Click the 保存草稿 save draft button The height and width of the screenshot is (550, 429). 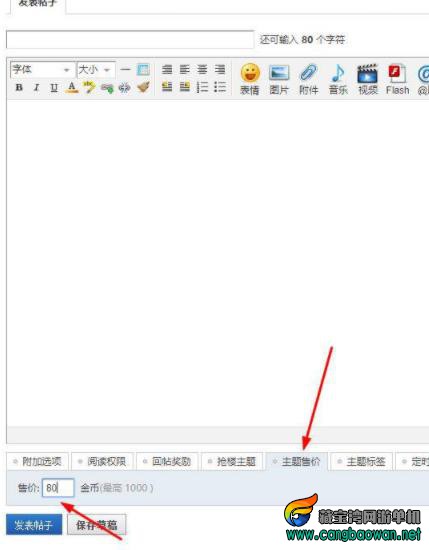[x=96, y=525]
